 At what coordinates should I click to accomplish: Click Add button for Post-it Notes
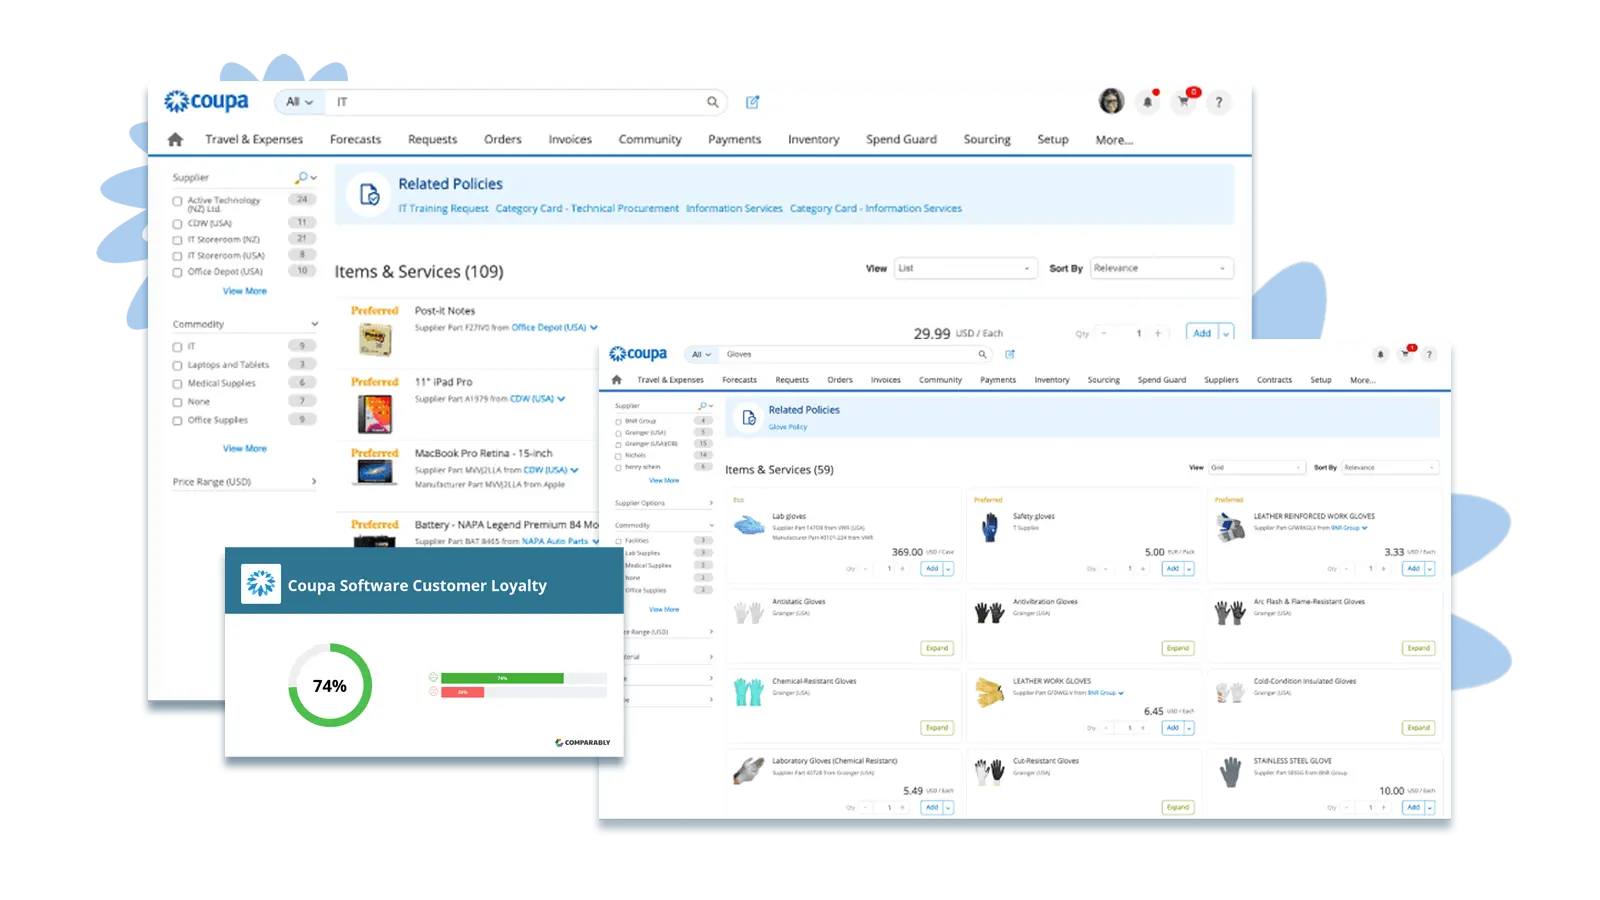[1202, 333]
